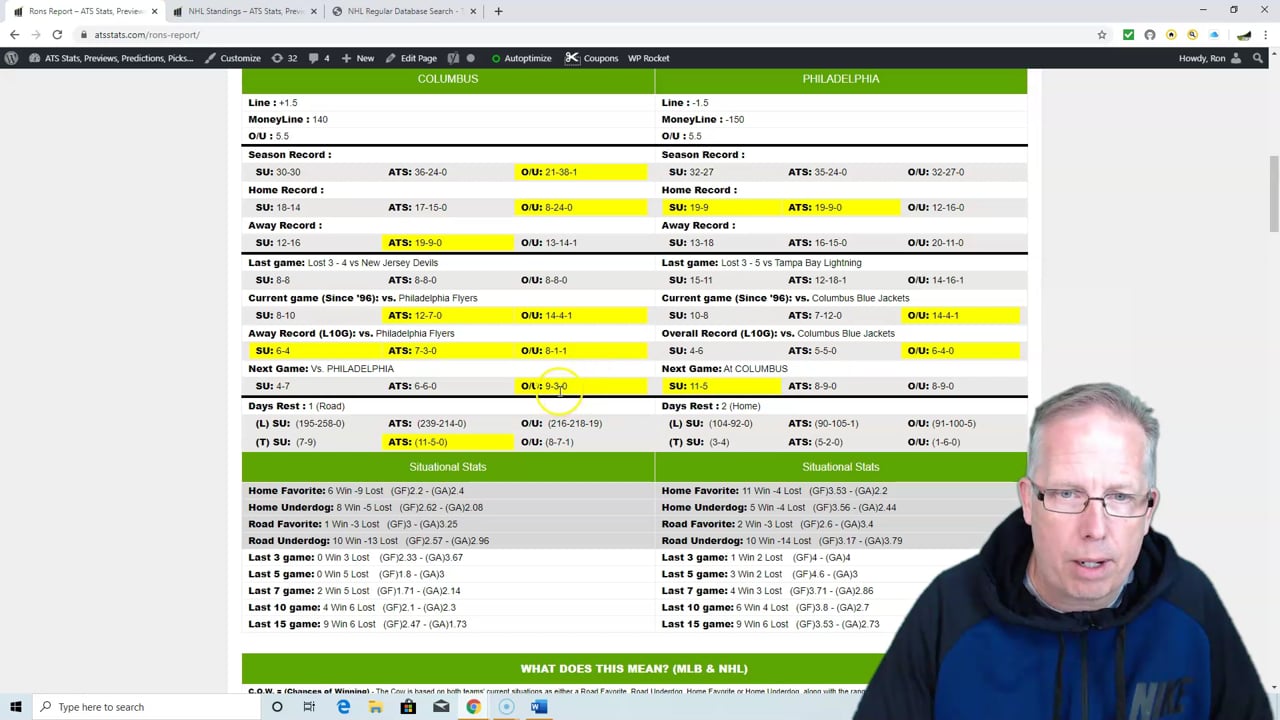Viewport: 1280px width, 720px height.
Task: Click New in the WordPress admin bar
Action: pyautogui.click(x=357, y=58)
